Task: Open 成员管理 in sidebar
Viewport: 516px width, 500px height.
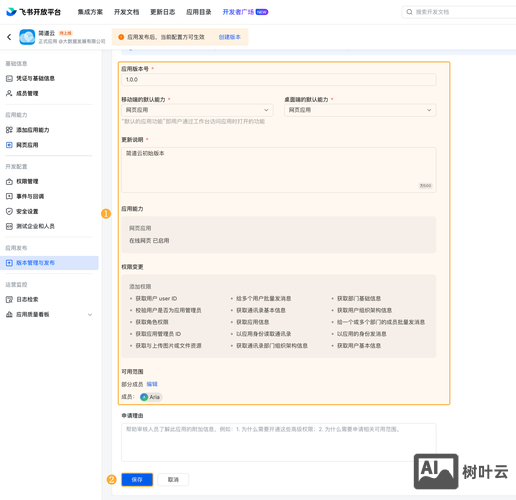Action: [27, 93]
